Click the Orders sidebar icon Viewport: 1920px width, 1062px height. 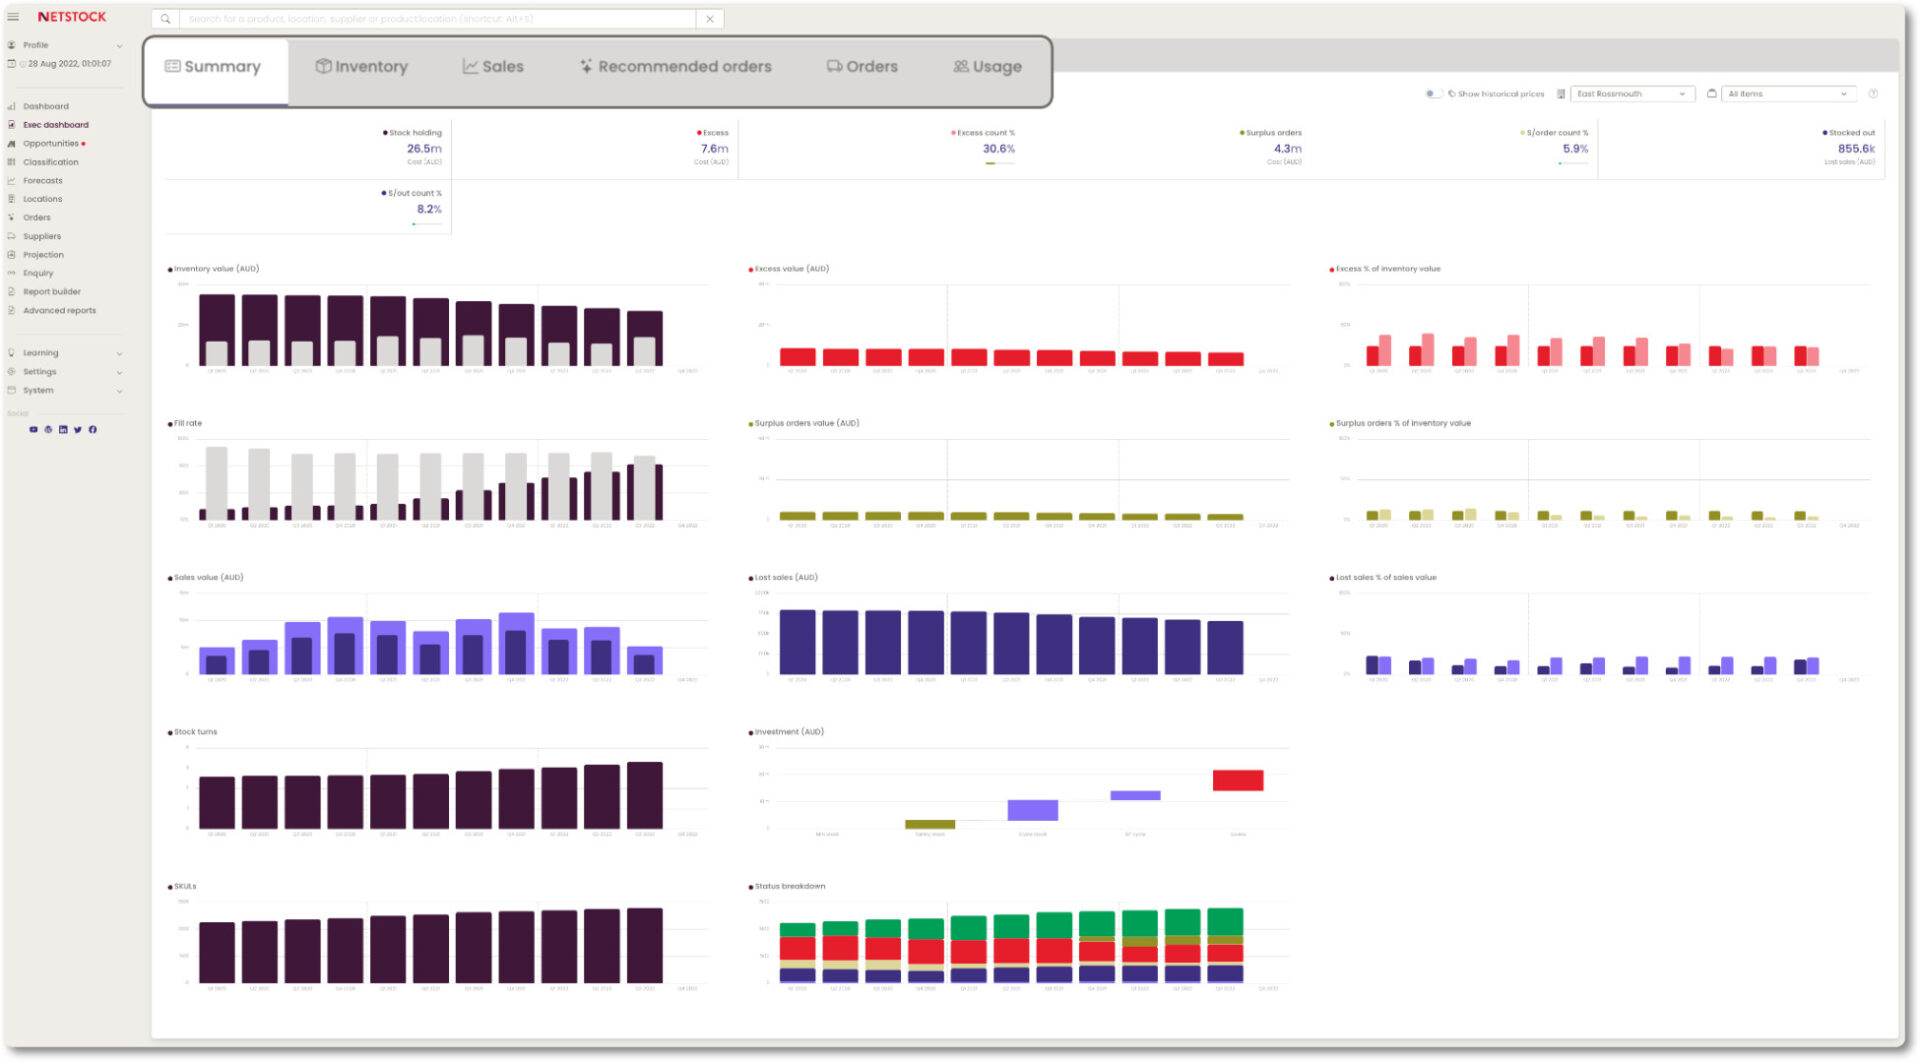point(12,218)
